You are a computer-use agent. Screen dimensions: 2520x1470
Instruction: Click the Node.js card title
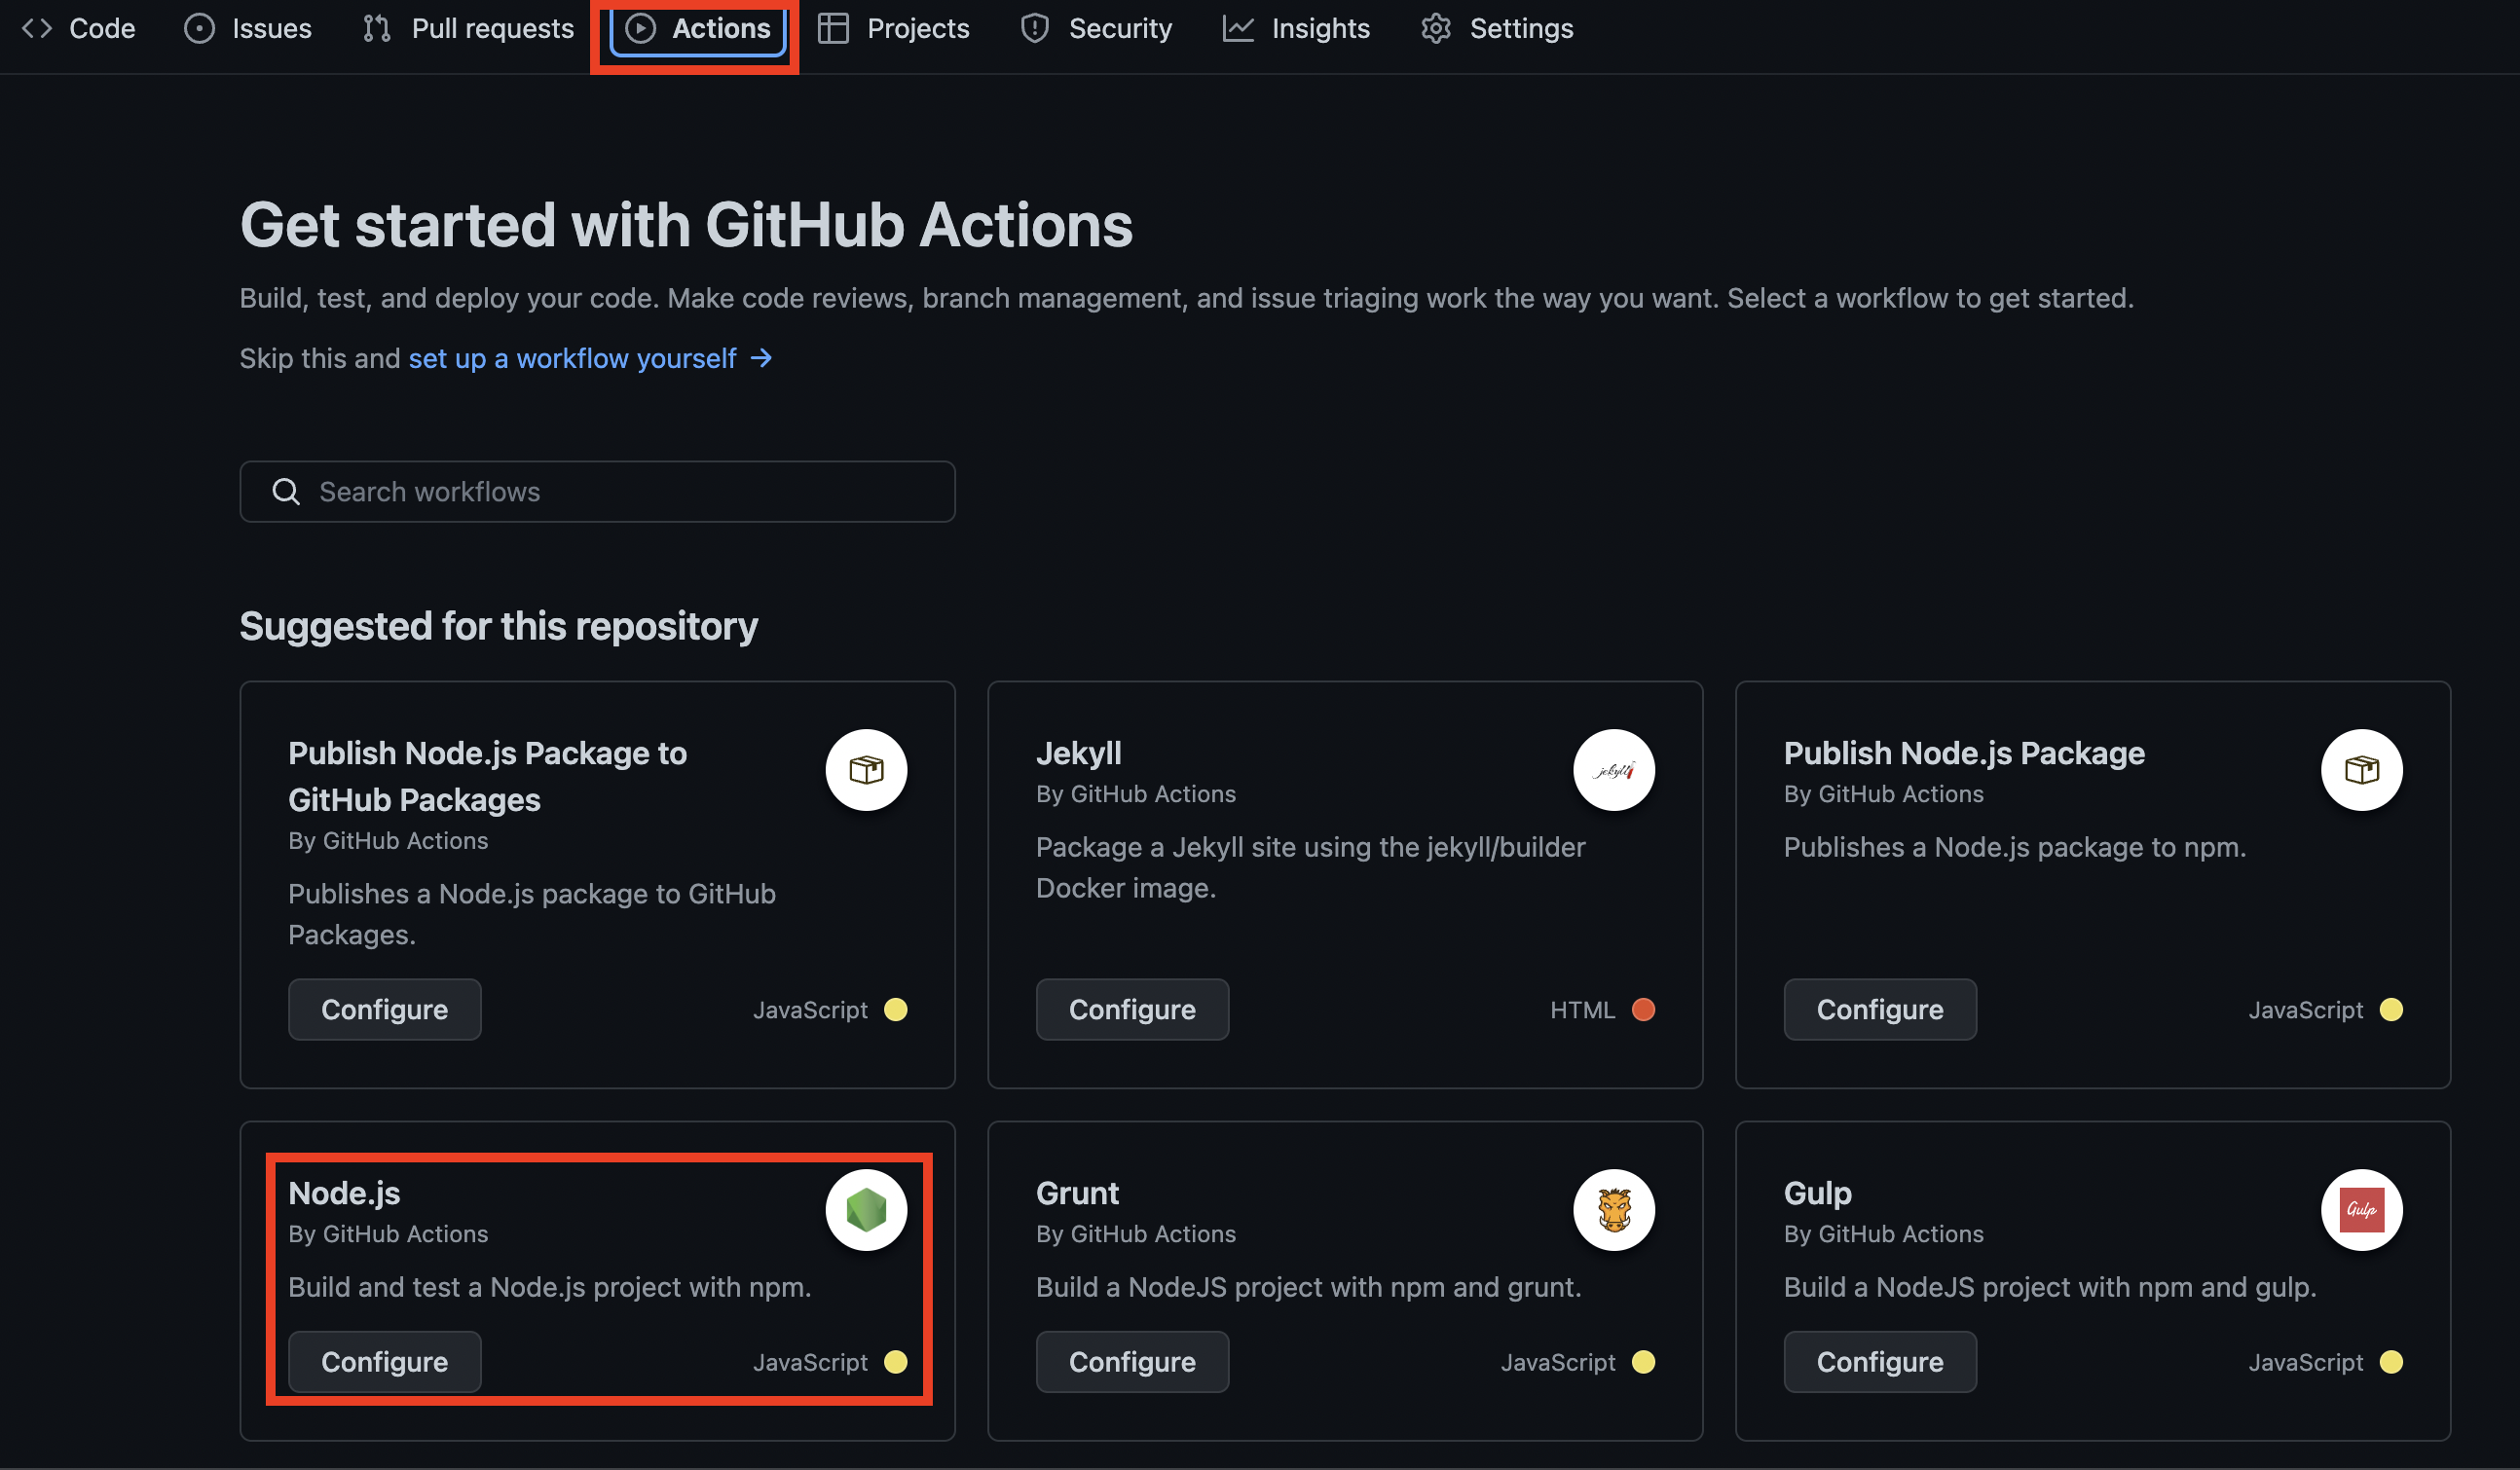(x=344, y=1192)
